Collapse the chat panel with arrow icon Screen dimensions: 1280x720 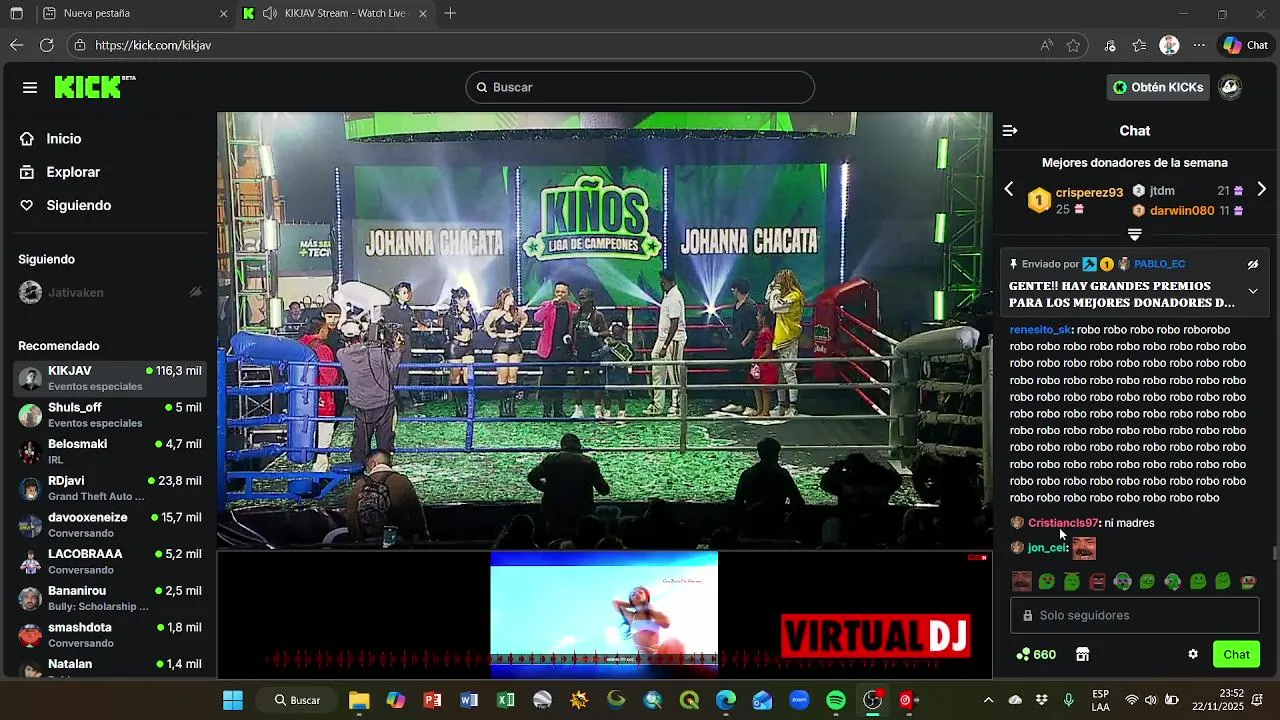pyautogui.click(x=1010, y=131)
